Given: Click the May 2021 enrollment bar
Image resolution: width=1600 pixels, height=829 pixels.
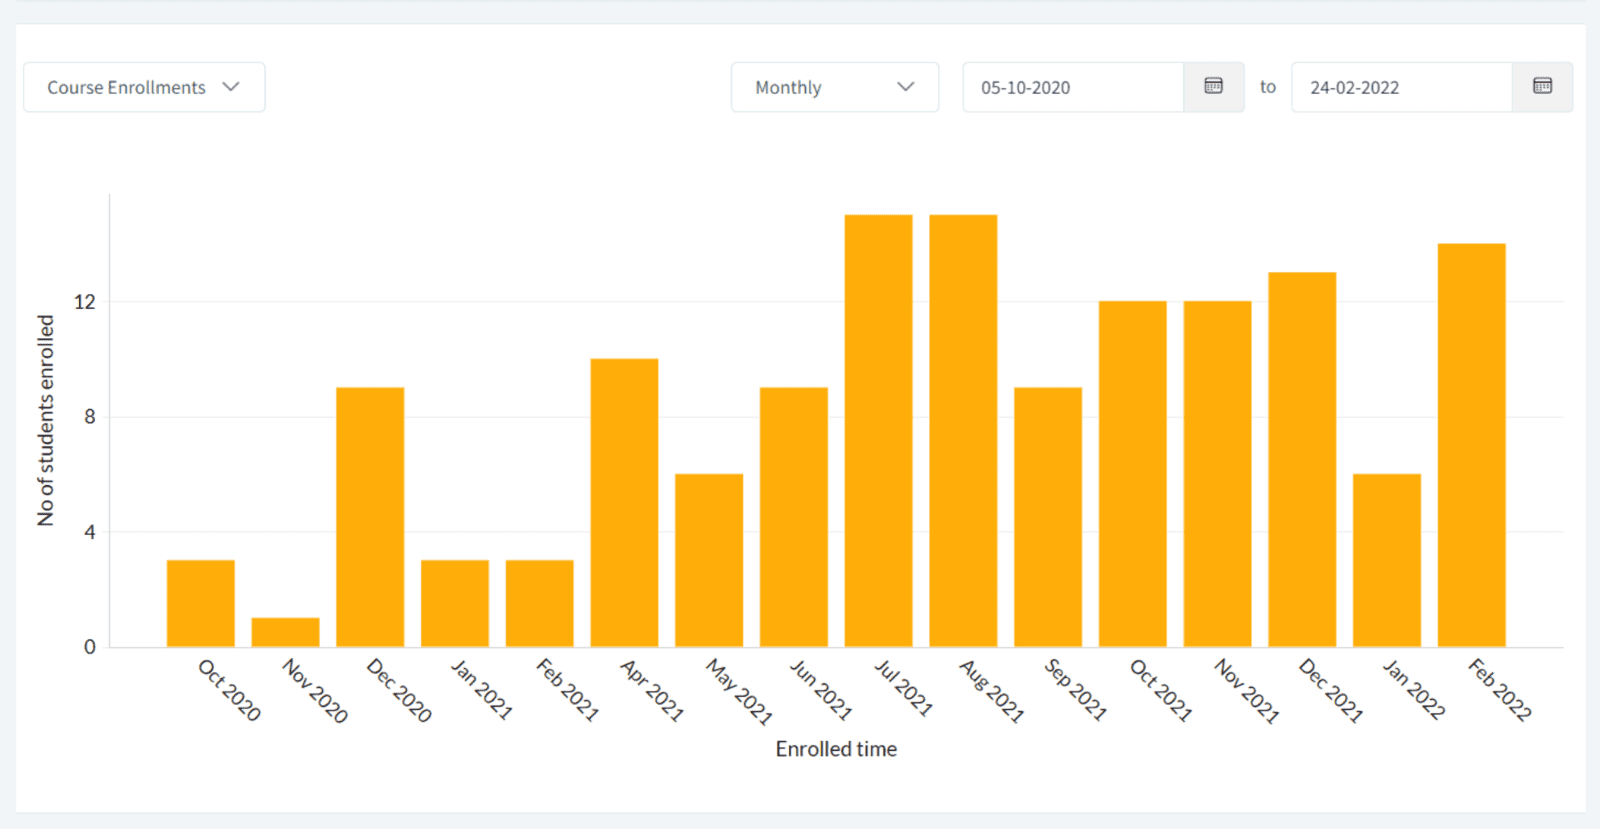Looking at the screenshot, I should click(709, 560).
